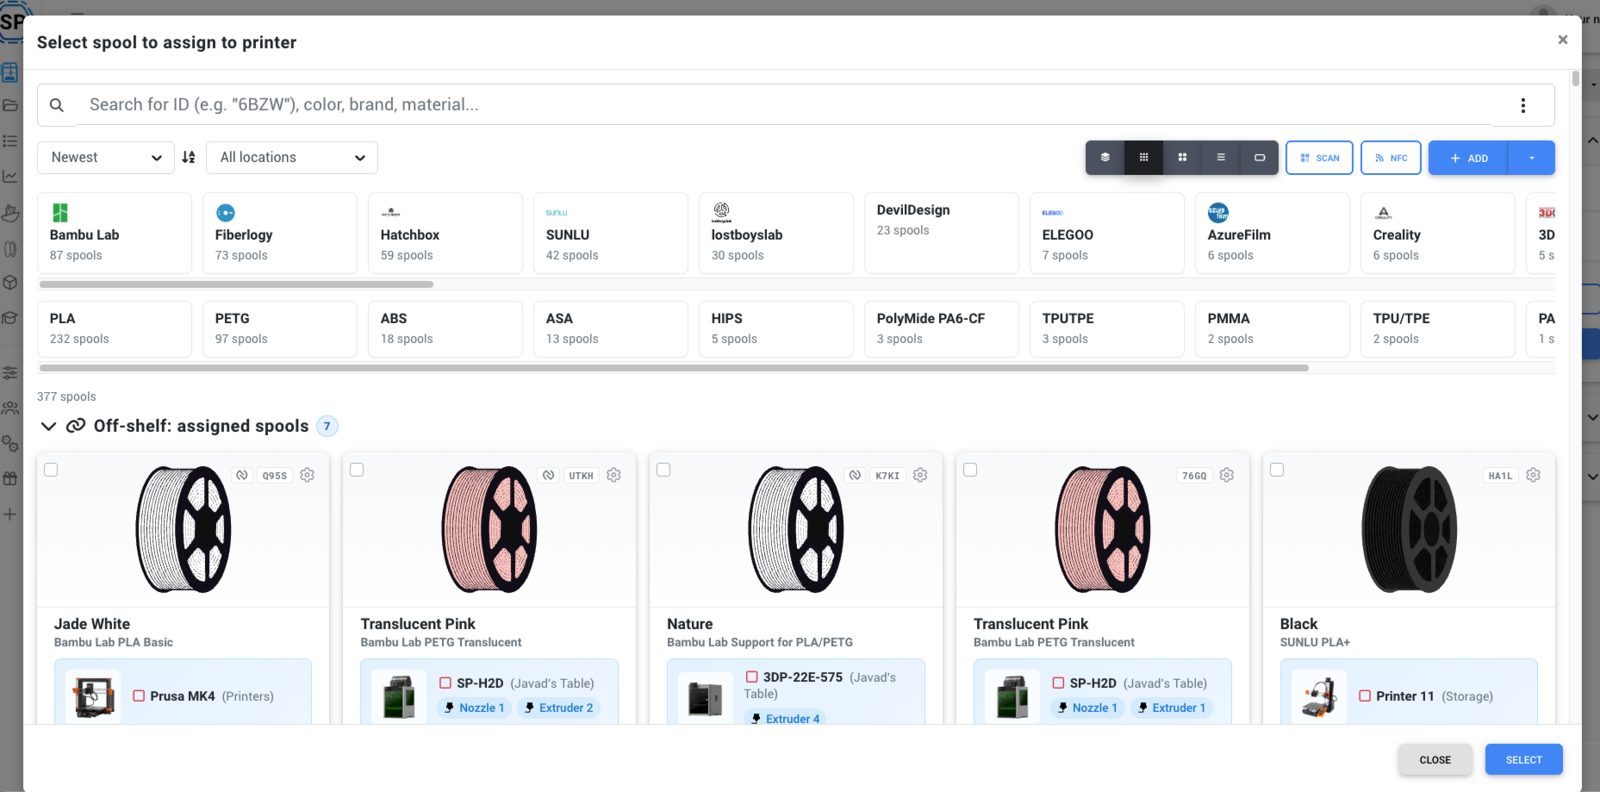Filter by Bambu Lab brand

pyautogui.click(x=114, y=233)
